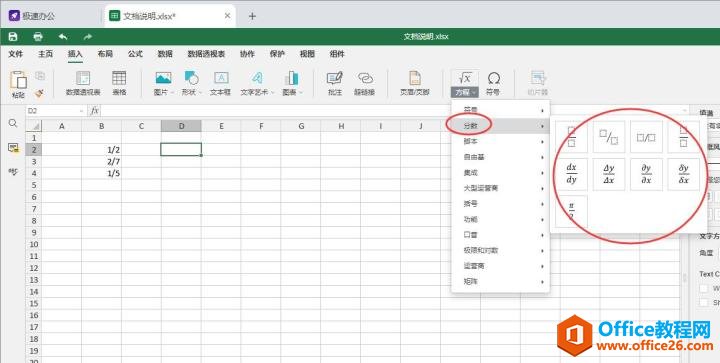The width and height of the screenshot is (720, 363).
Task: Insert the linear fraction template
Action: (646, 137)
